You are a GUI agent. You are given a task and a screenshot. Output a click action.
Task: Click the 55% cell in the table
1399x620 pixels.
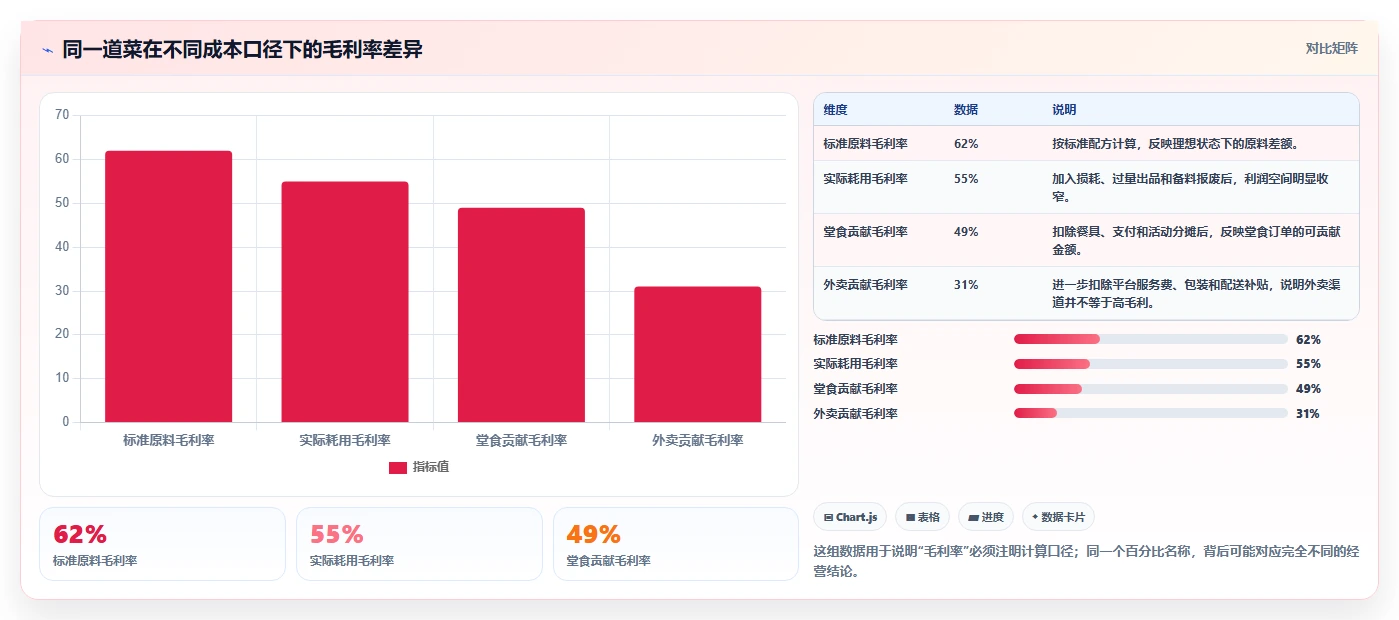tap(966, 178)
